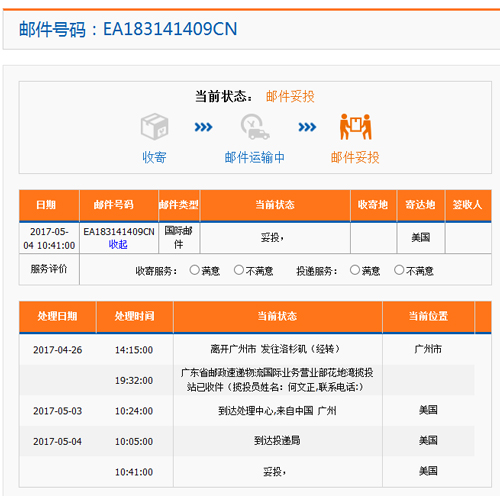The height and width of the screenshot is (500, 500).
Task: Select 不满意 for 收寄服务
Action: [x=239, y=270]
